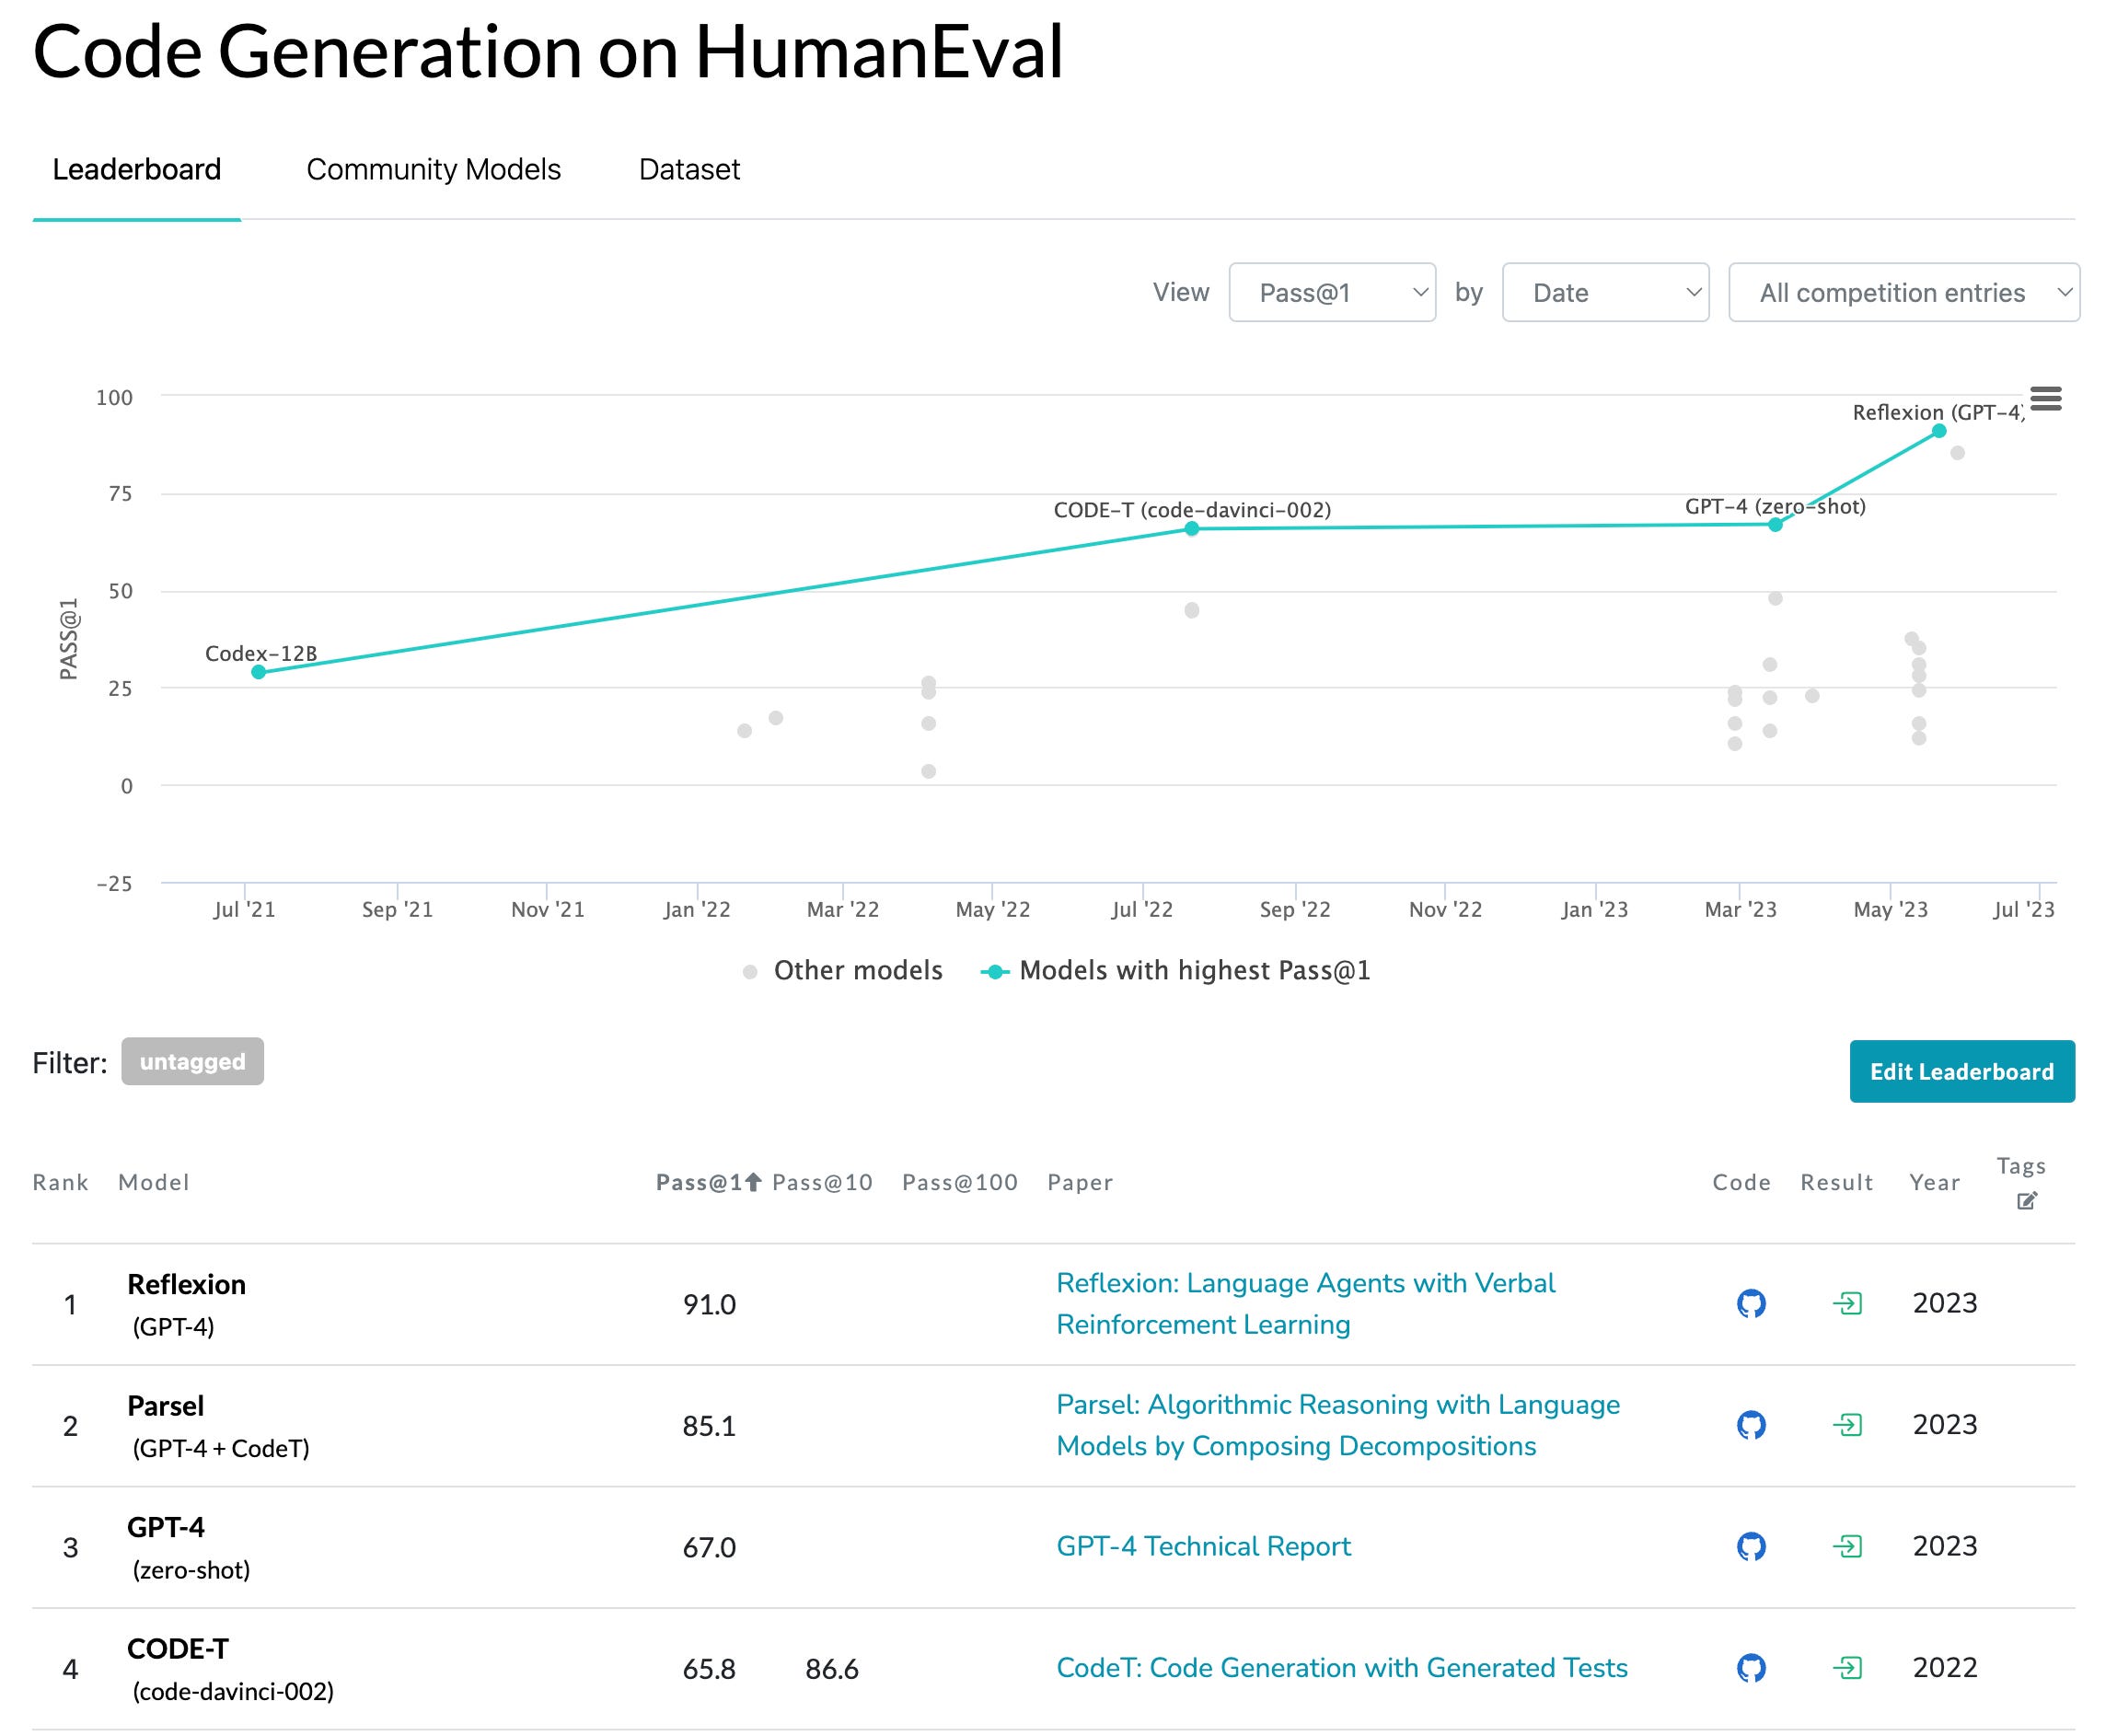The height and width of the screenshot is (1736, 2117).
Task: Open the GPT-4 Technical Report paper link
Action: (x=1203, y=1546)
